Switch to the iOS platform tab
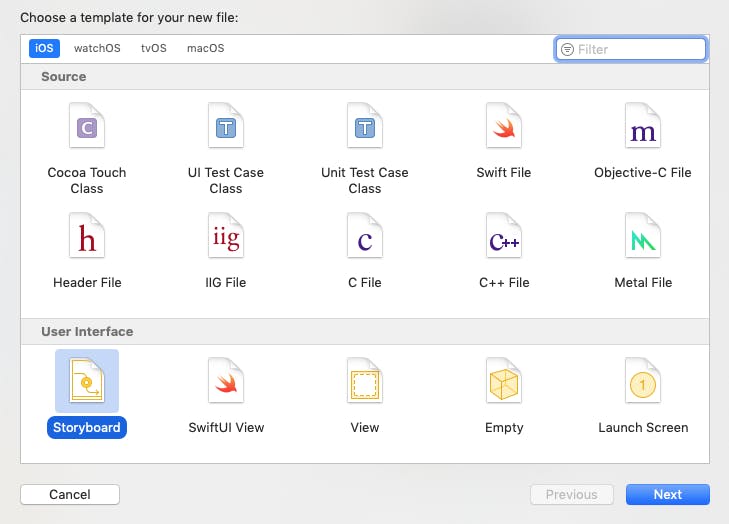 point(44,48)
